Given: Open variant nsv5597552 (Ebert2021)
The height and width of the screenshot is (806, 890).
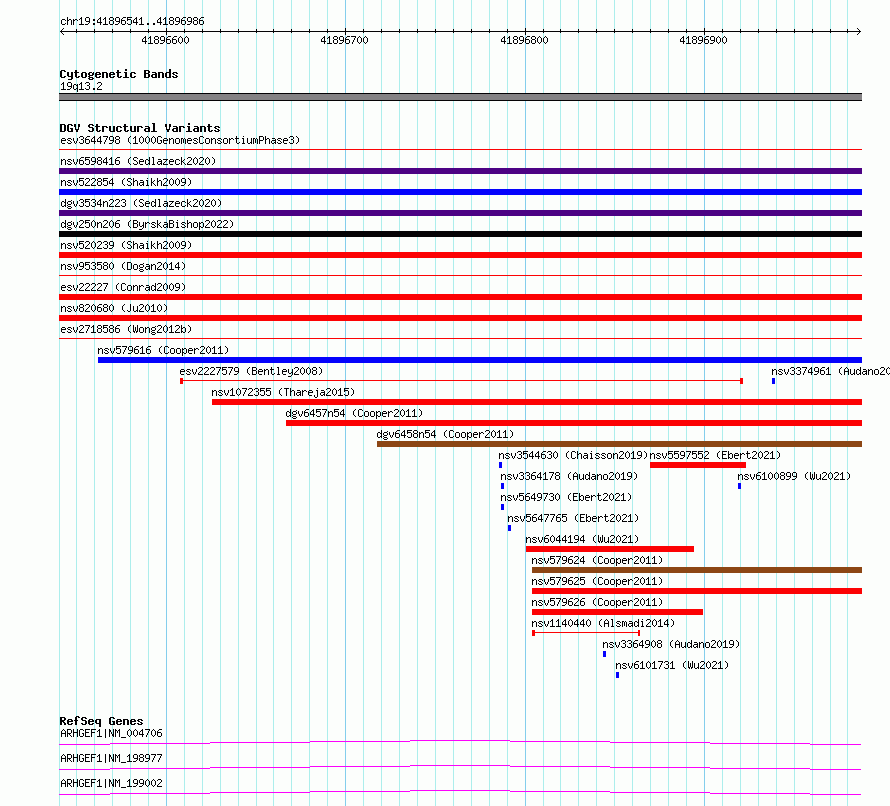Looking at the screenshot, I should click(715, 455).
